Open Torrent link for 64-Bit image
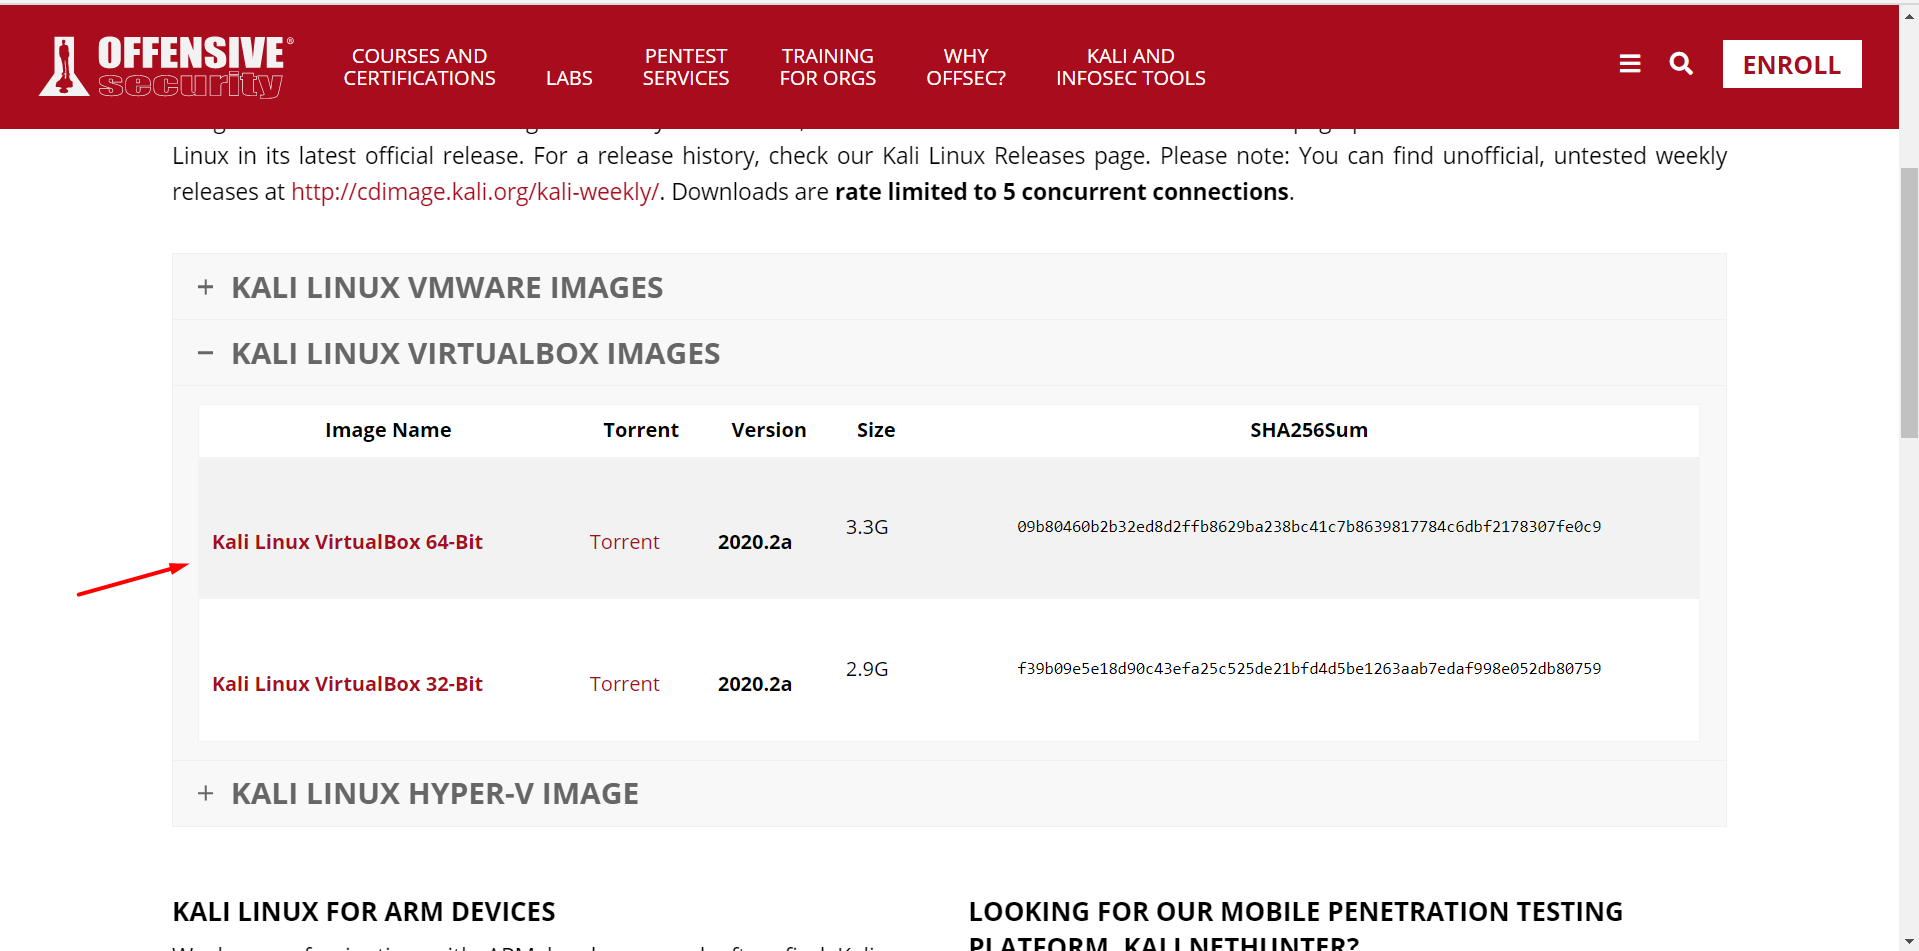 click(625, 542)
